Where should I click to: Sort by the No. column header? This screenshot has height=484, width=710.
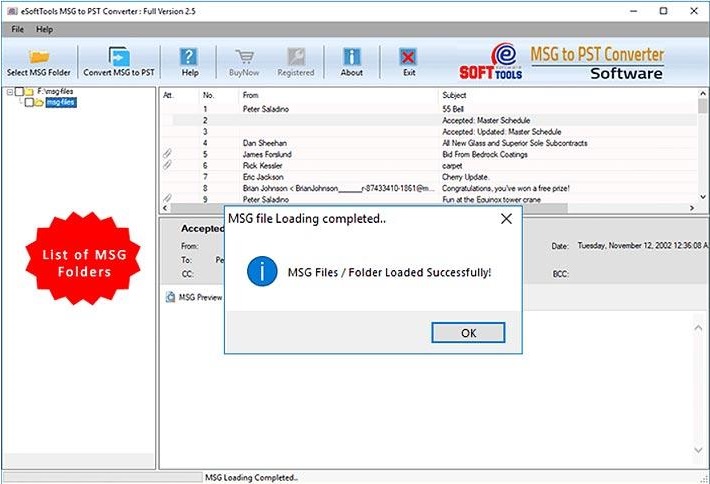(218, 95)
